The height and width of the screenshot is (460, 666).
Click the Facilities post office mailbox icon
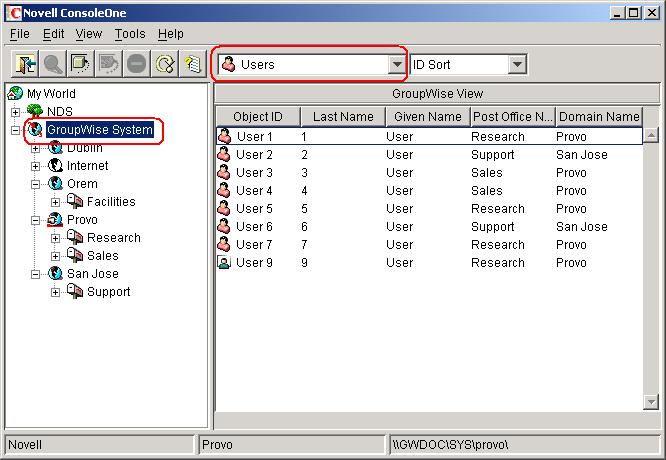(75, 201)
